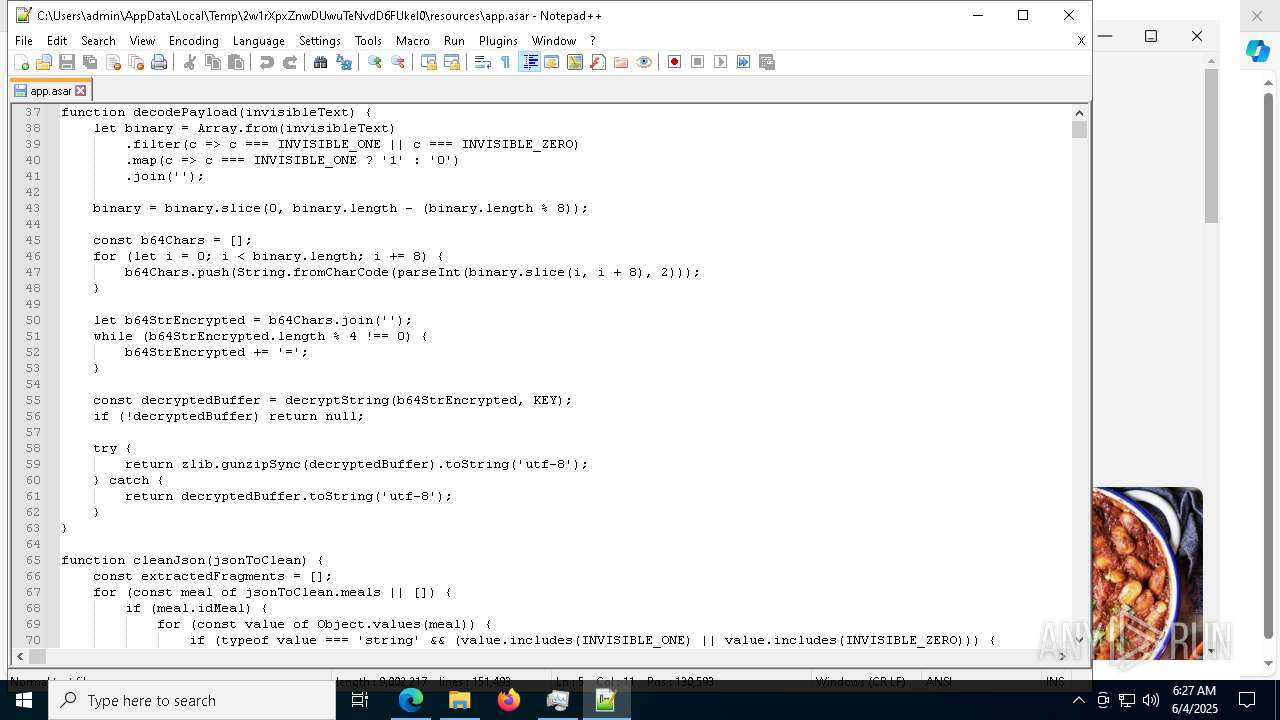Click the taskbar search box
The height and width of the screenshot is (720, 1280).
point(192,700)
